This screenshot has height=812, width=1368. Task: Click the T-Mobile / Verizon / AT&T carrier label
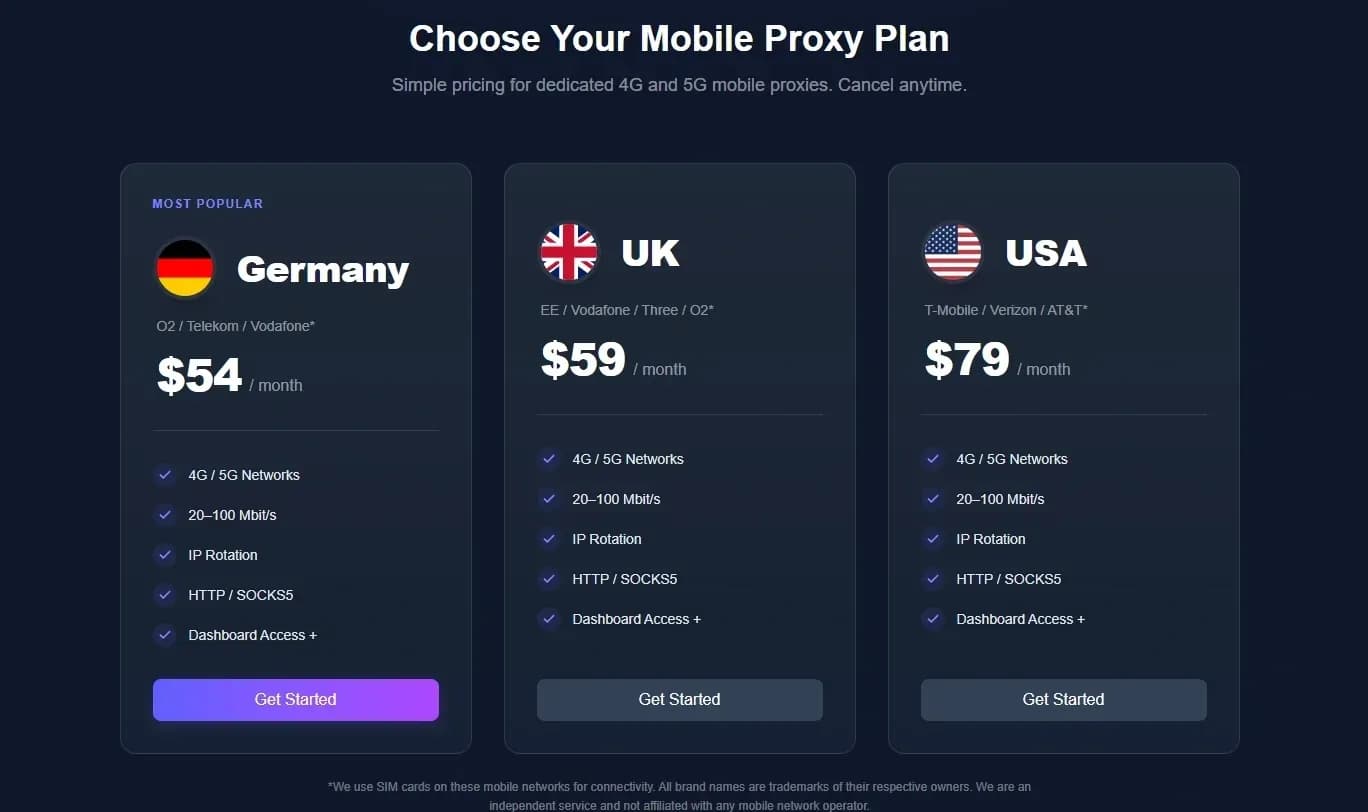pyautogui.click(x=1005, y=310)
